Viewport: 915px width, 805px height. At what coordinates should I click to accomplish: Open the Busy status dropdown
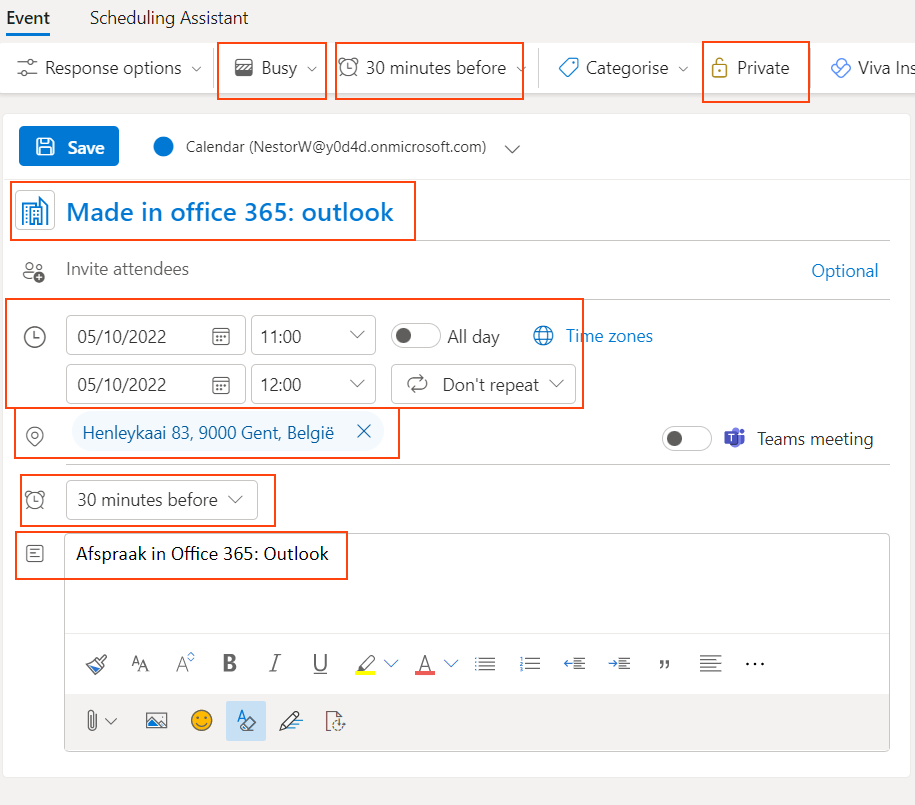click(x=275, y=68)
